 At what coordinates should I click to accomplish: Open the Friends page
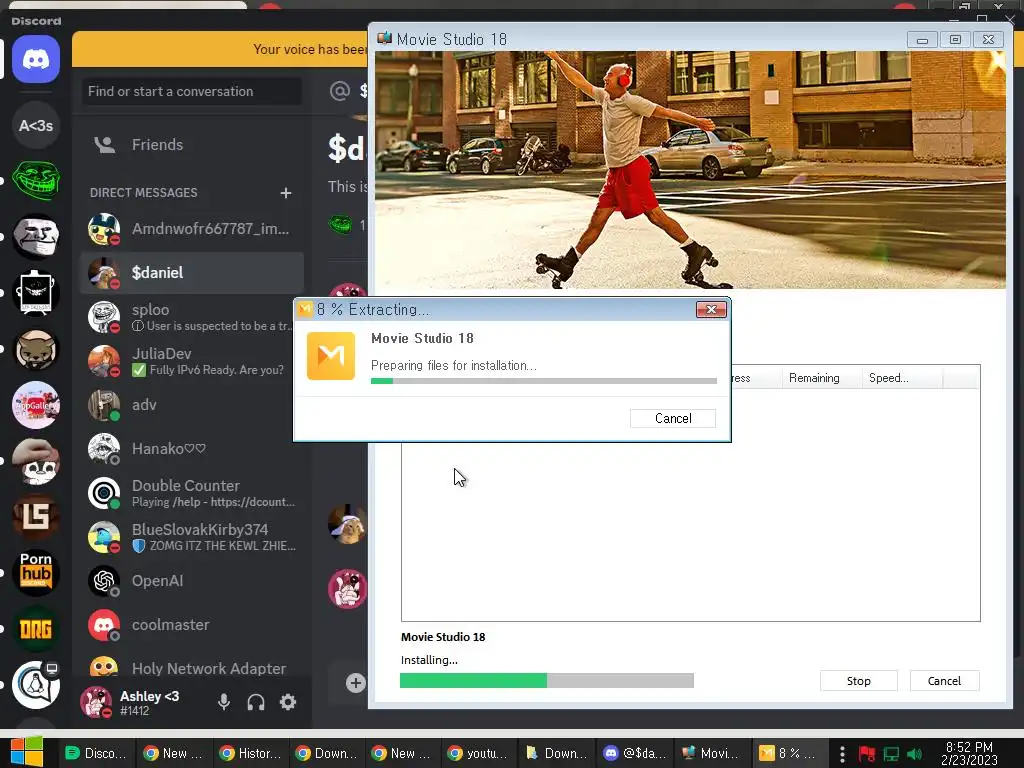pyautogui.click(x=192, y=144)
